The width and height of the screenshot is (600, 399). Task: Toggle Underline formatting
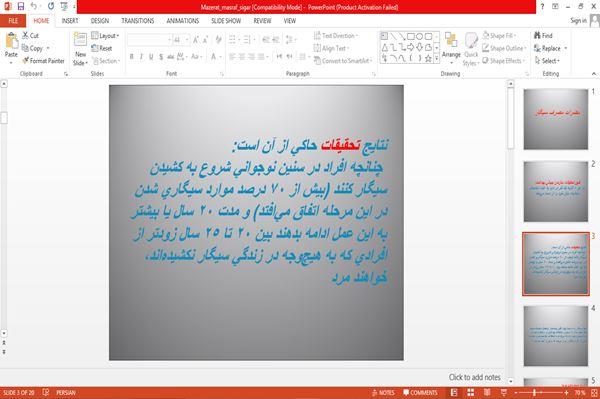151,57
